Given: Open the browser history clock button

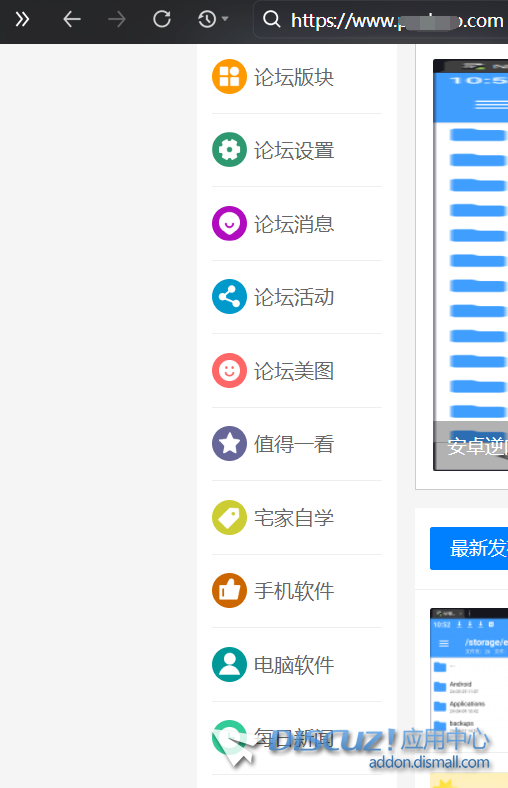Looking at the screenshot, I should (x=207, y=20).
